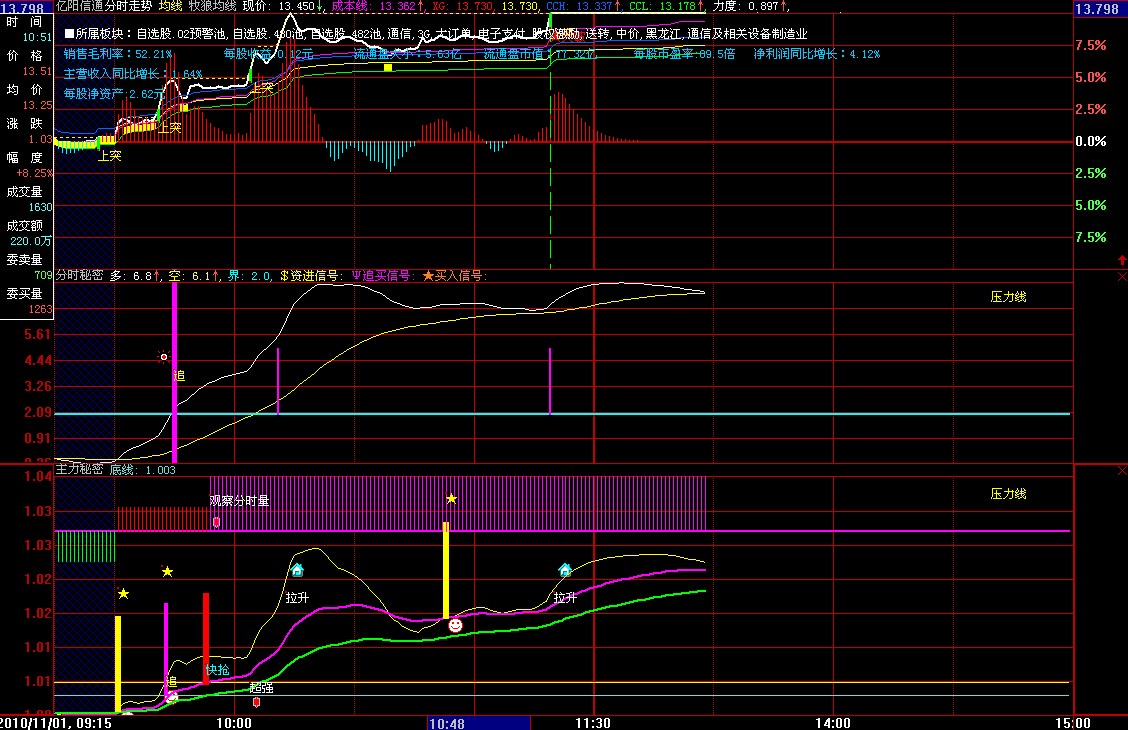Close the 分时秘密 indicator panel
This screenshot has height=730, width=1128.
coord(1120,276)
